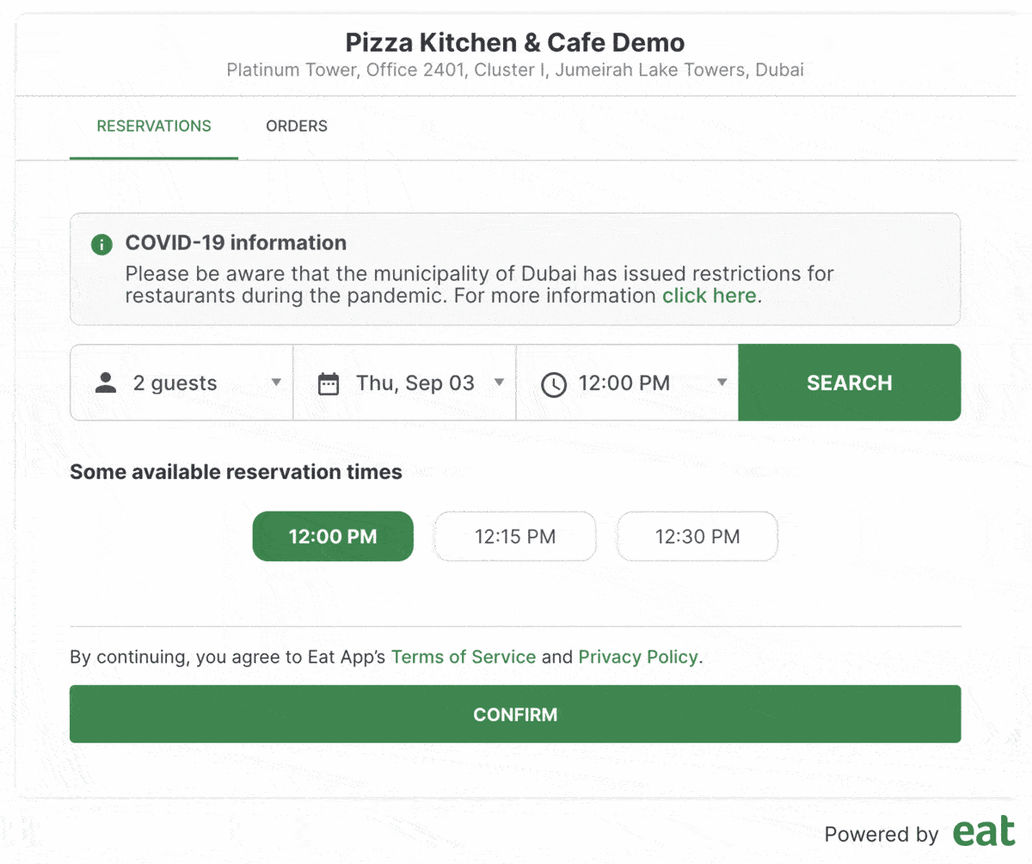Image resolution: width=1032 pixels, height=864 pixels.
Task: Click the calendar icon beside the date
Action: [x=329, y=382]
